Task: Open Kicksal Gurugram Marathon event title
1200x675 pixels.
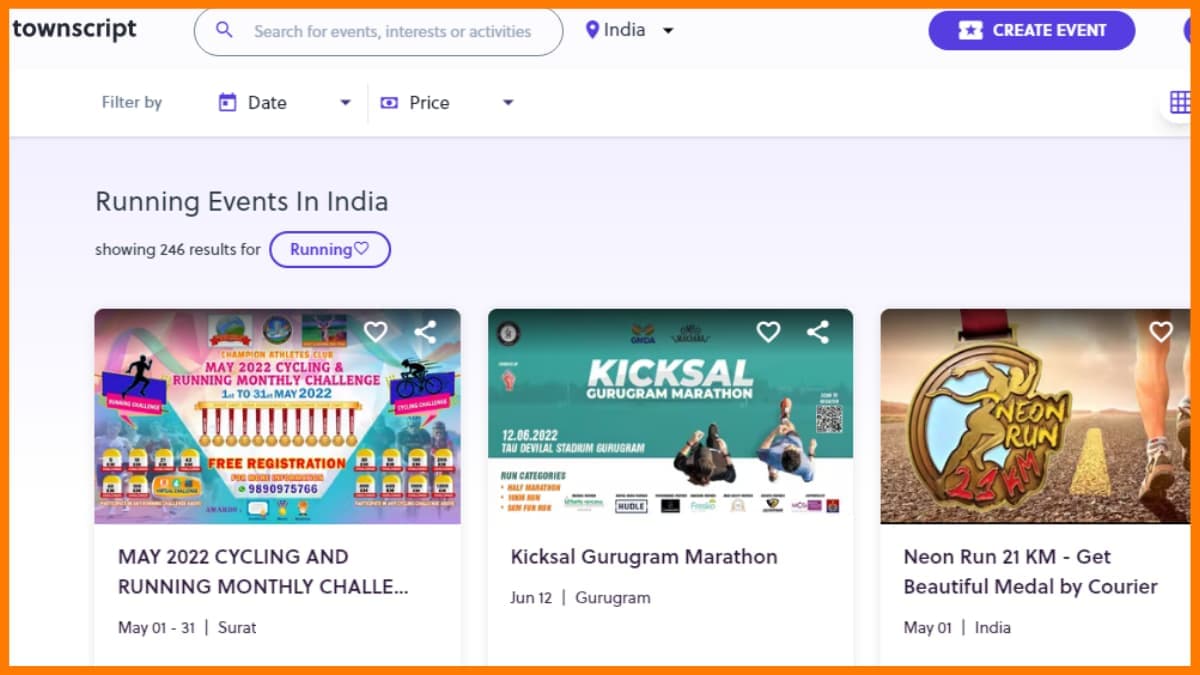Action: pyautogui.click(x=643, y=557)
